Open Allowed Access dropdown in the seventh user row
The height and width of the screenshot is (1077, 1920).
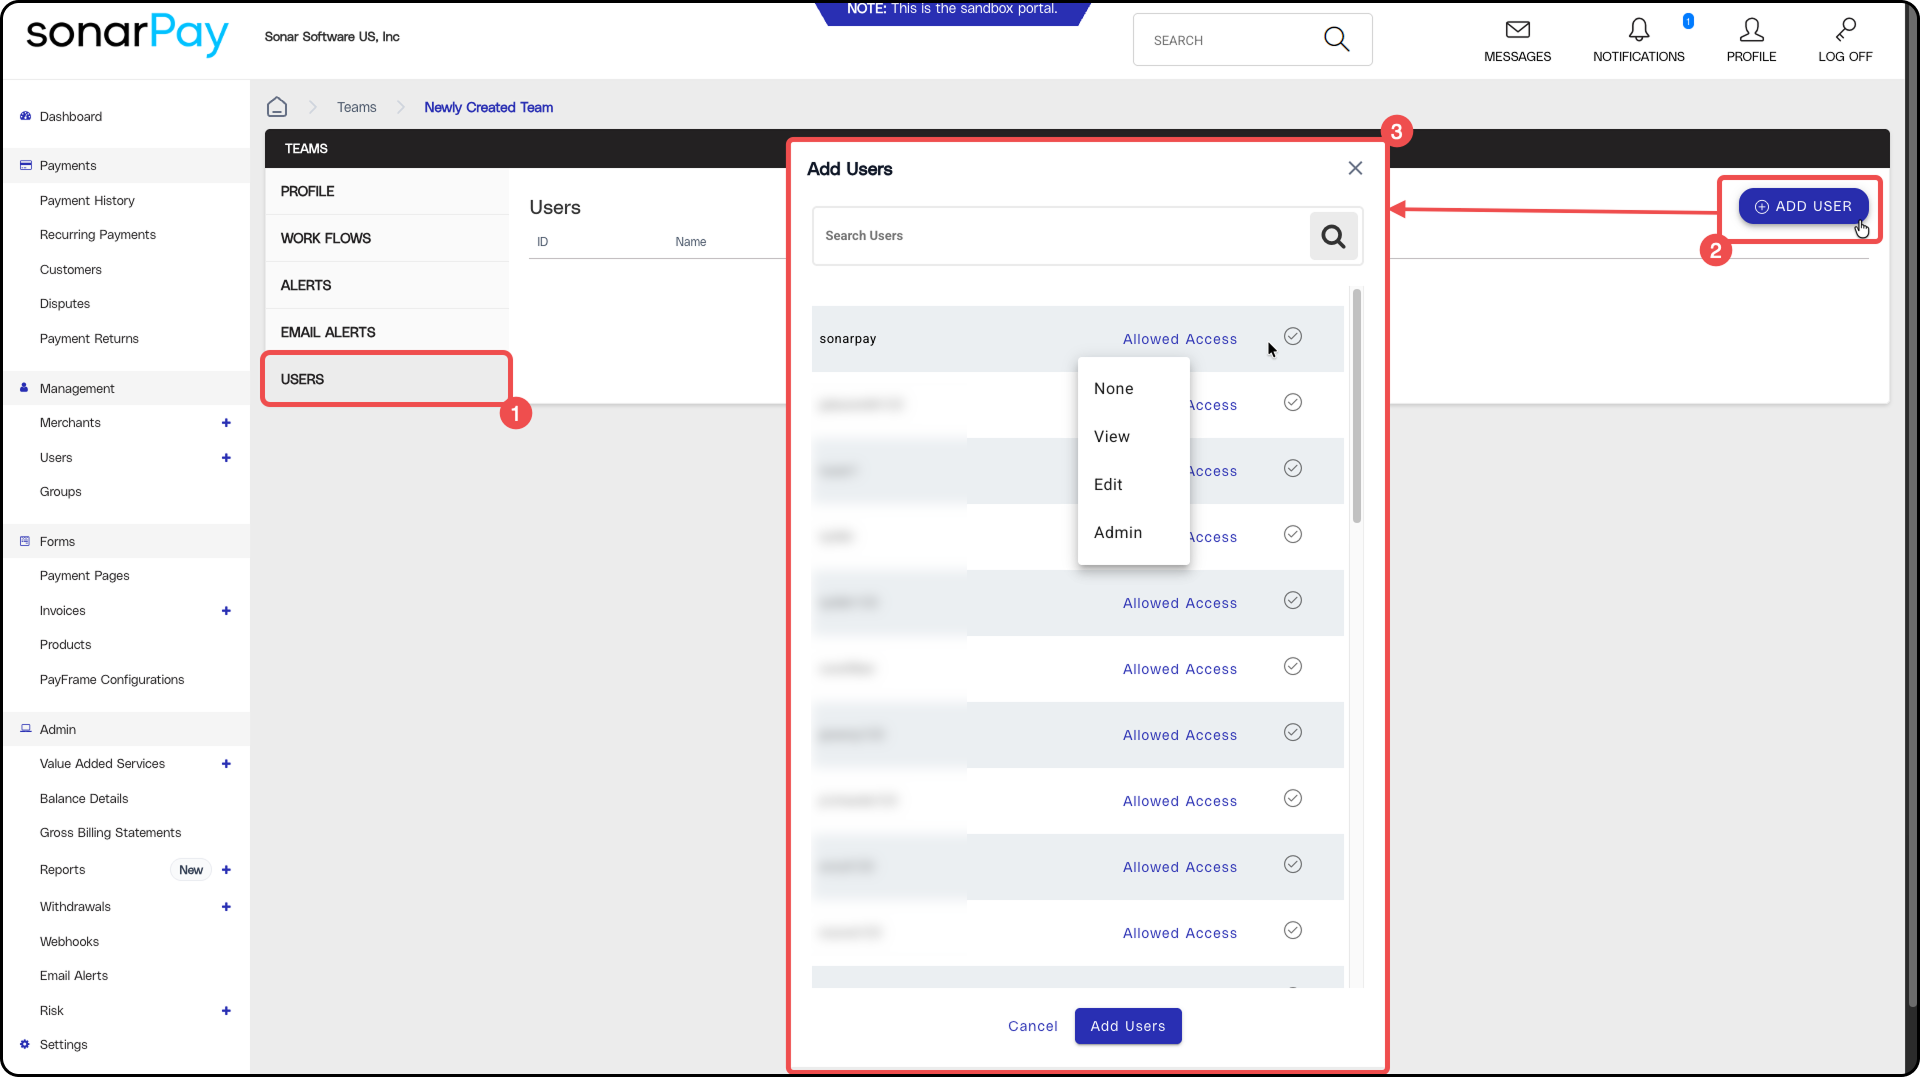click(x=1180, y=735)
